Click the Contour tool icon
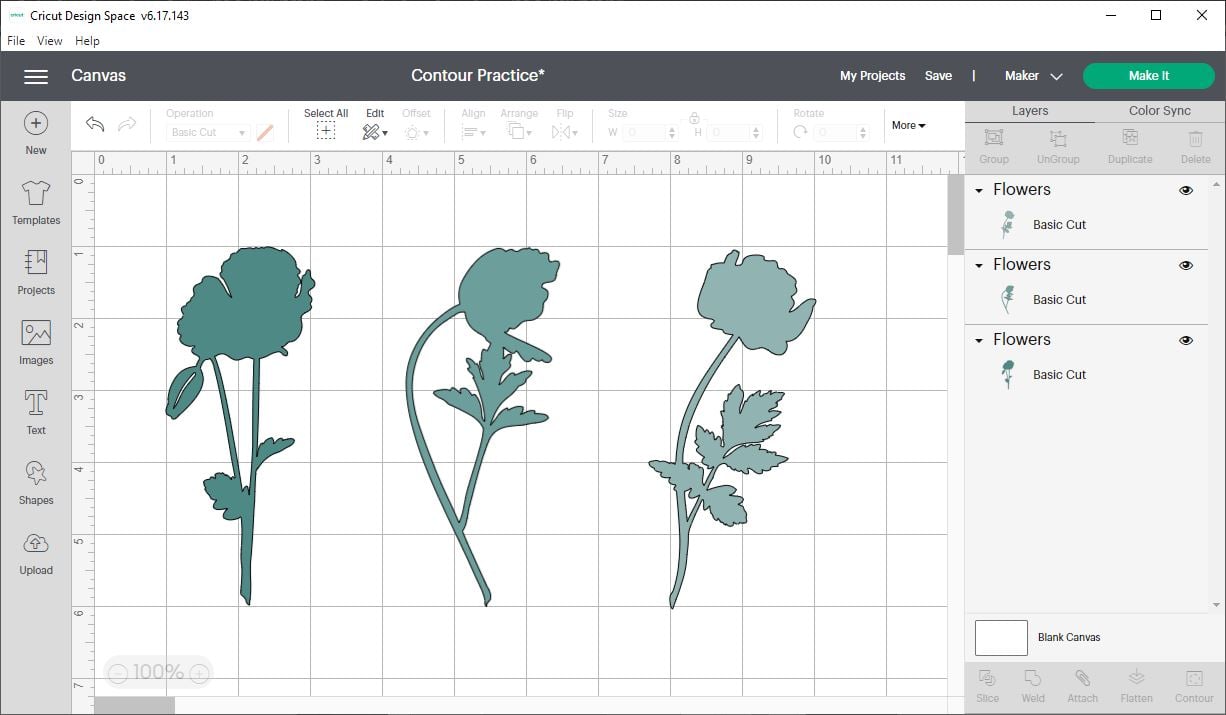 pos(1193,685)
